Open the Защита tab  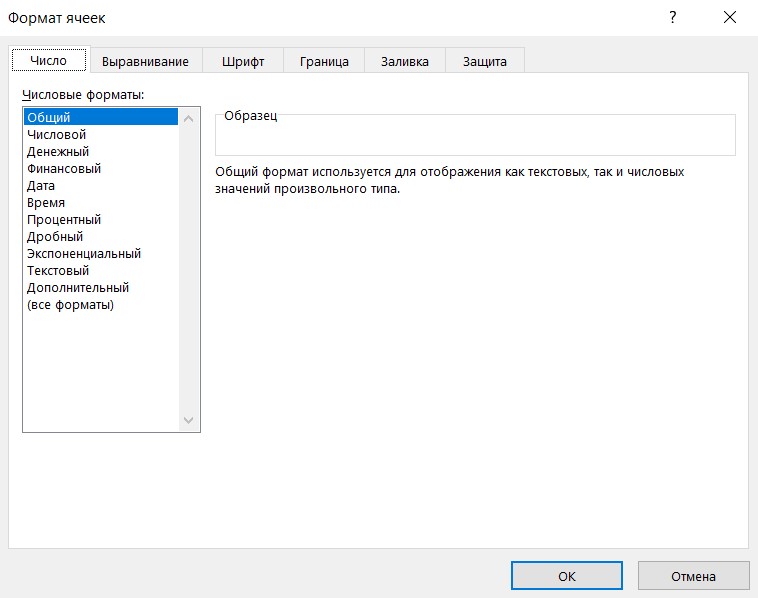coord(484,61)
